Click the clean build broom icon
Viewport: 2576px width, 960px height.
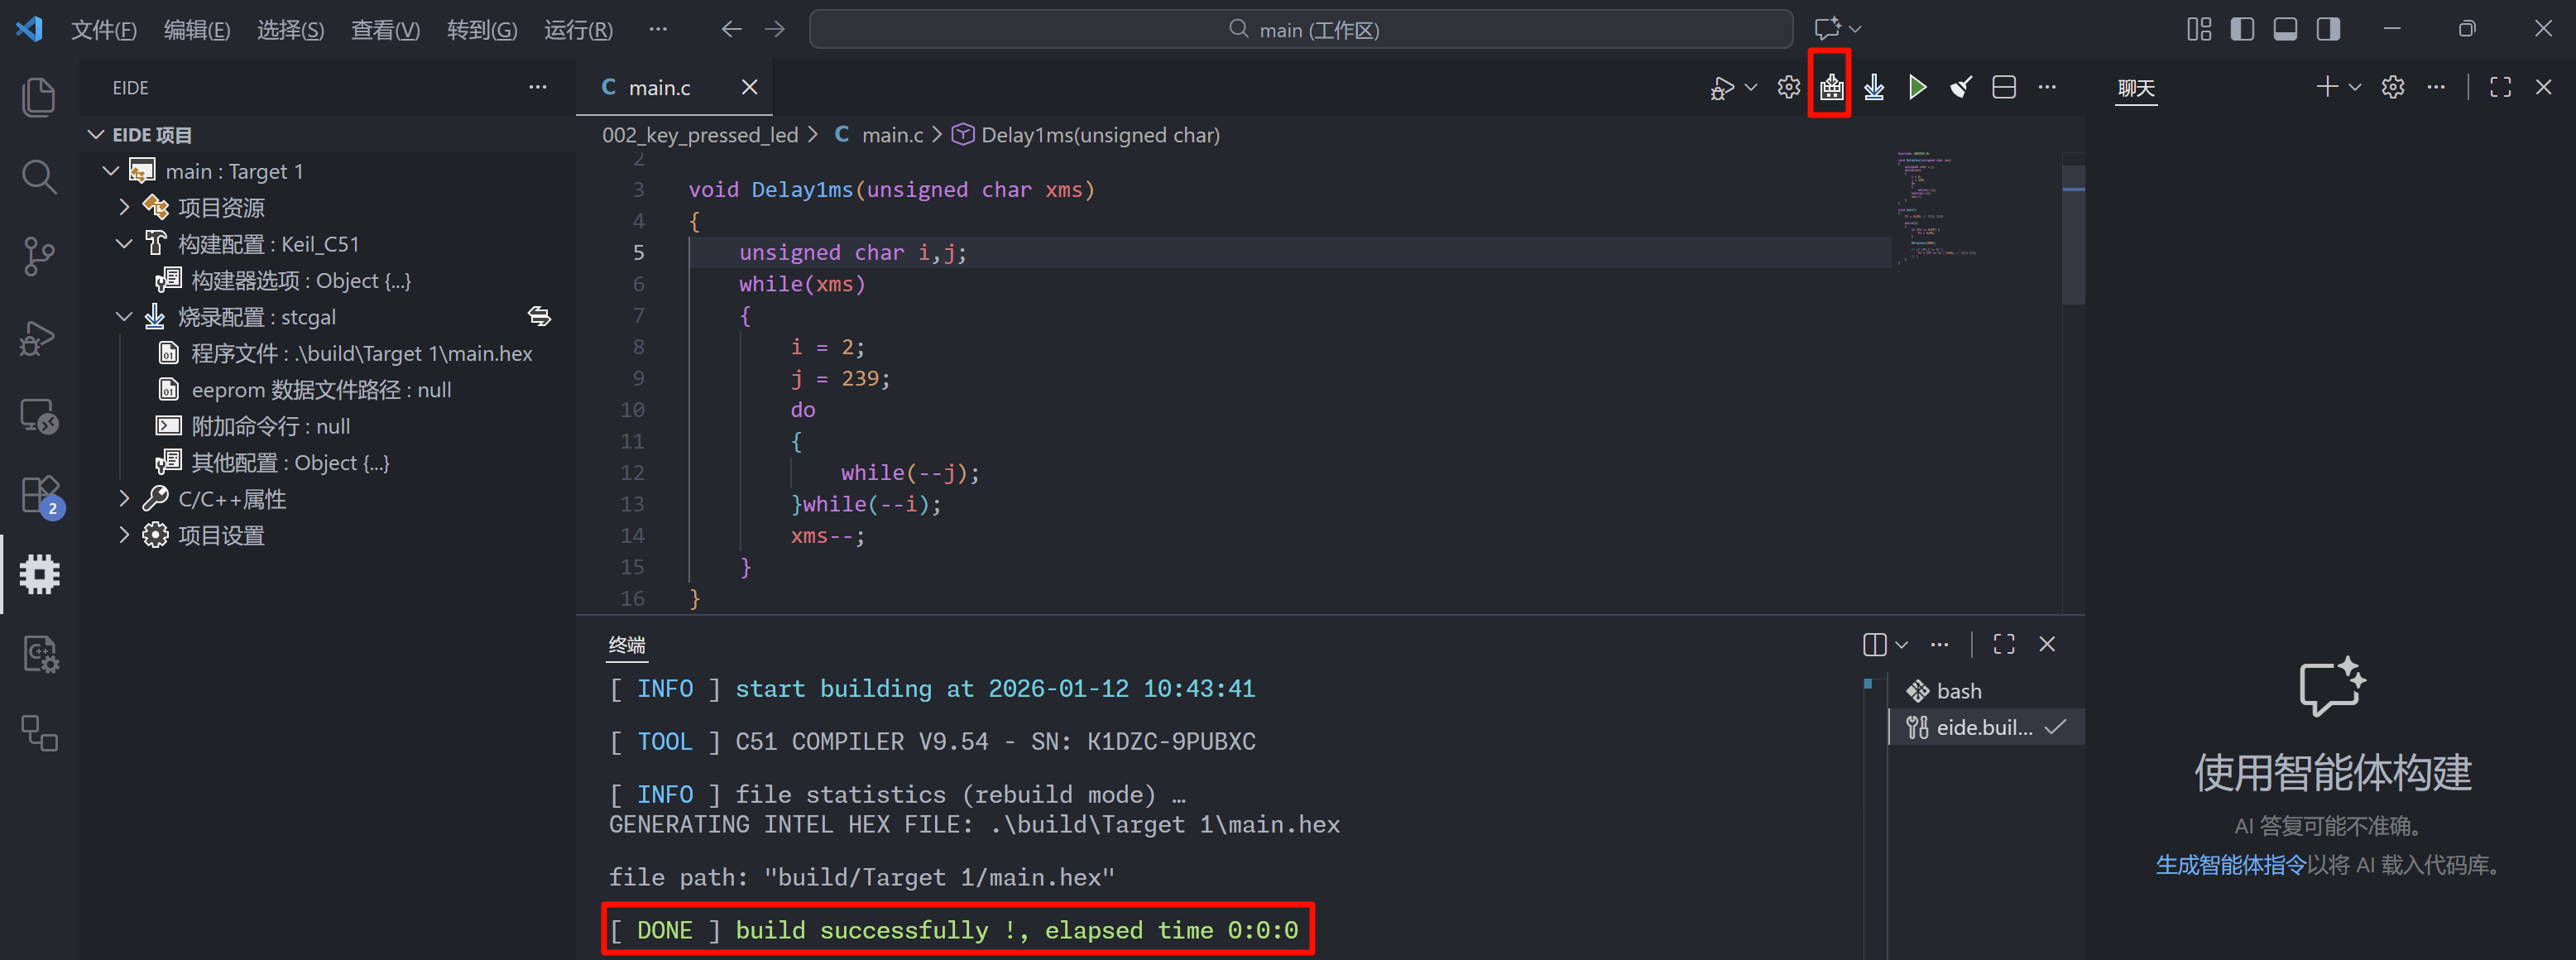pyautogui.click(x=1961, y=88)
